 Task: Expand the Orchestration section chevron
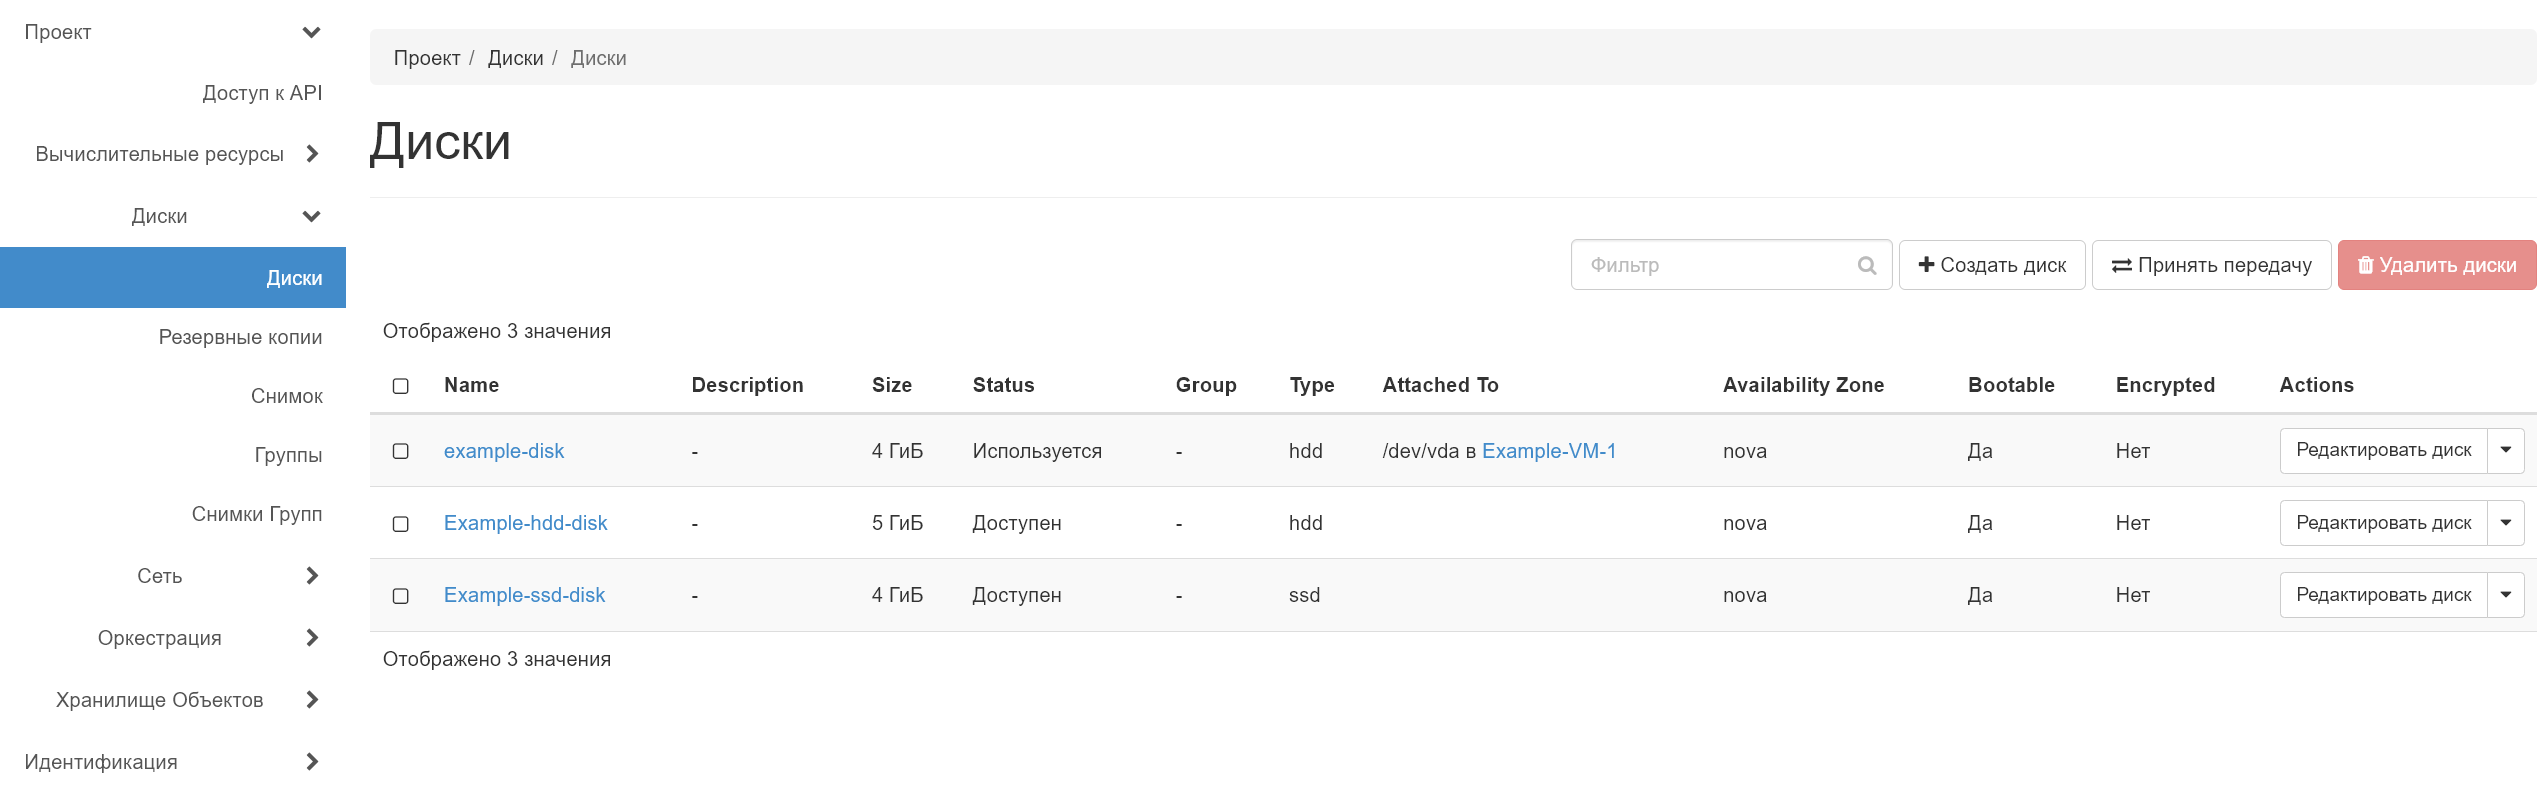tap(312, 638)
